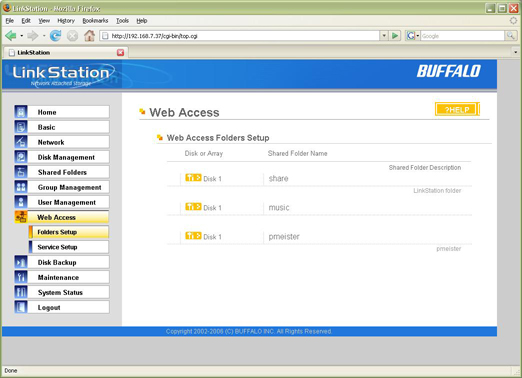Screen dimensions: 522x378
Task: Open the Bookmarks menu
Action: (95, 21)
